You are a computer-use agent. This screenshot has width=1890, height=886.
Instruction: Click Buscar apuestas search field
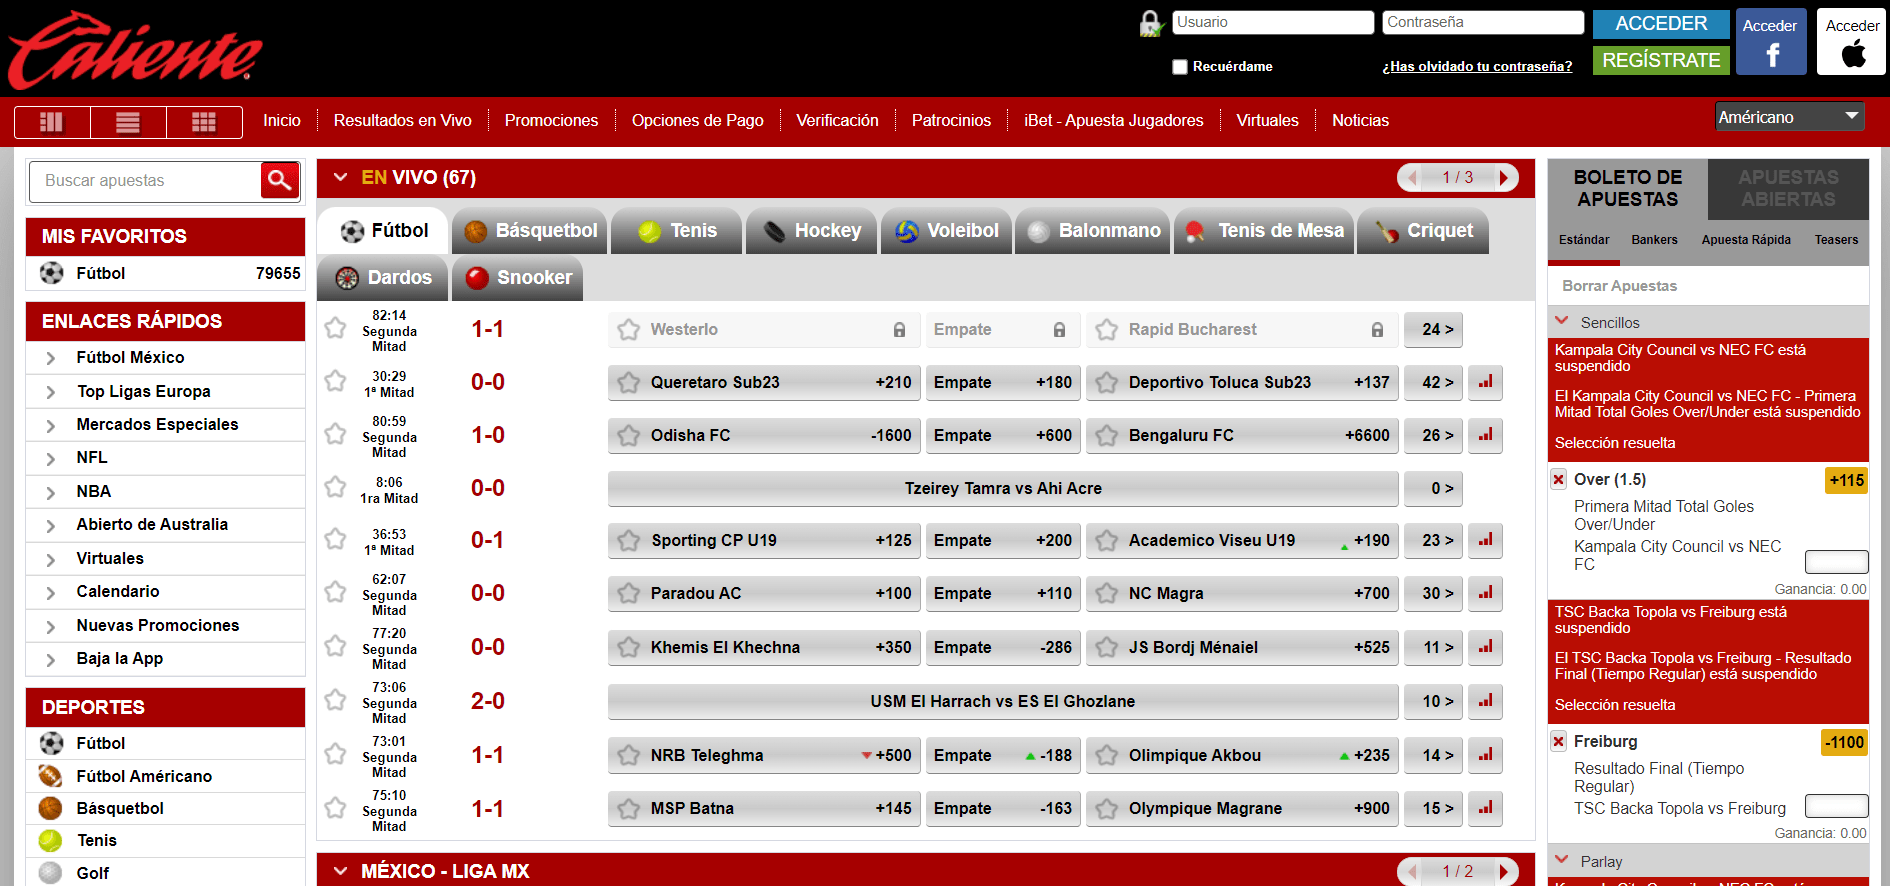point(145,180)
